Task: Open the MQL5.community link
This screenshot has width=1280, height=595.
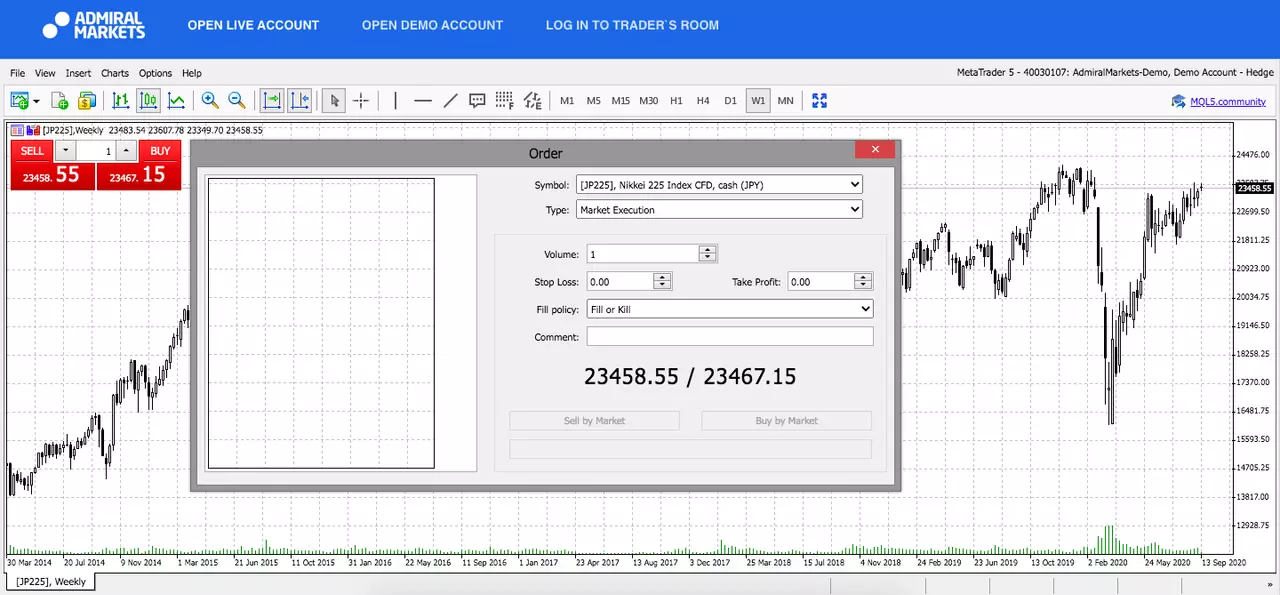Action: (x=1228, y=101)
